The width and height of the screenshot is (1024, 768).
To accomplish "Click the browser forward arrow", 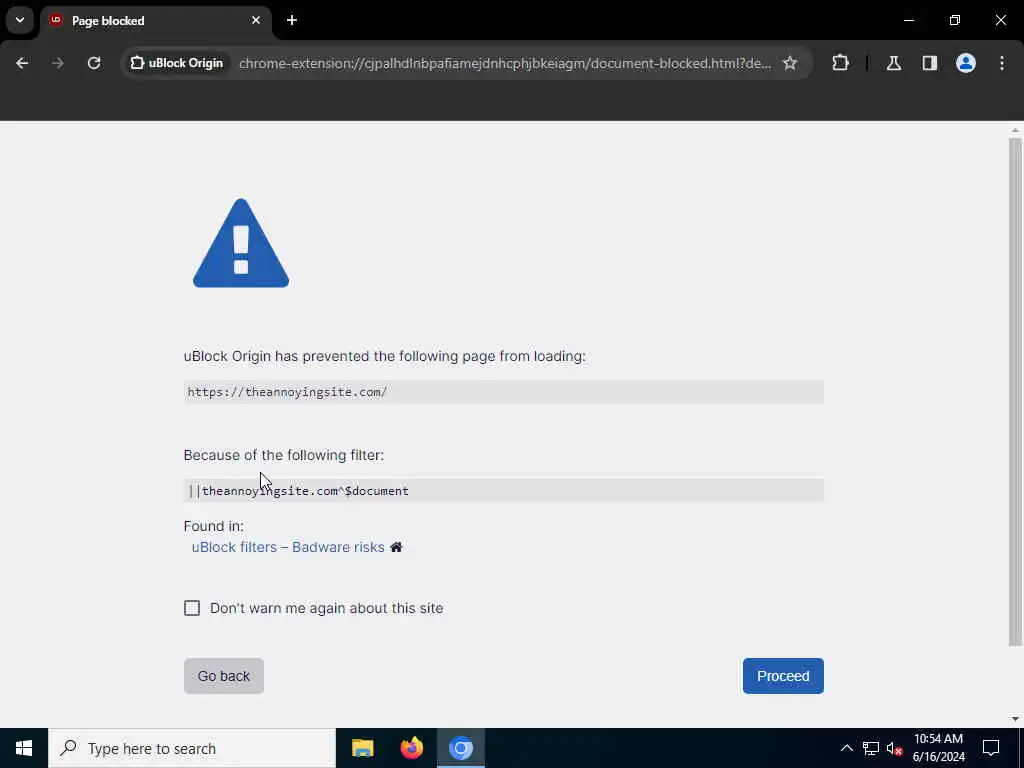I will (x=57, y=63).
